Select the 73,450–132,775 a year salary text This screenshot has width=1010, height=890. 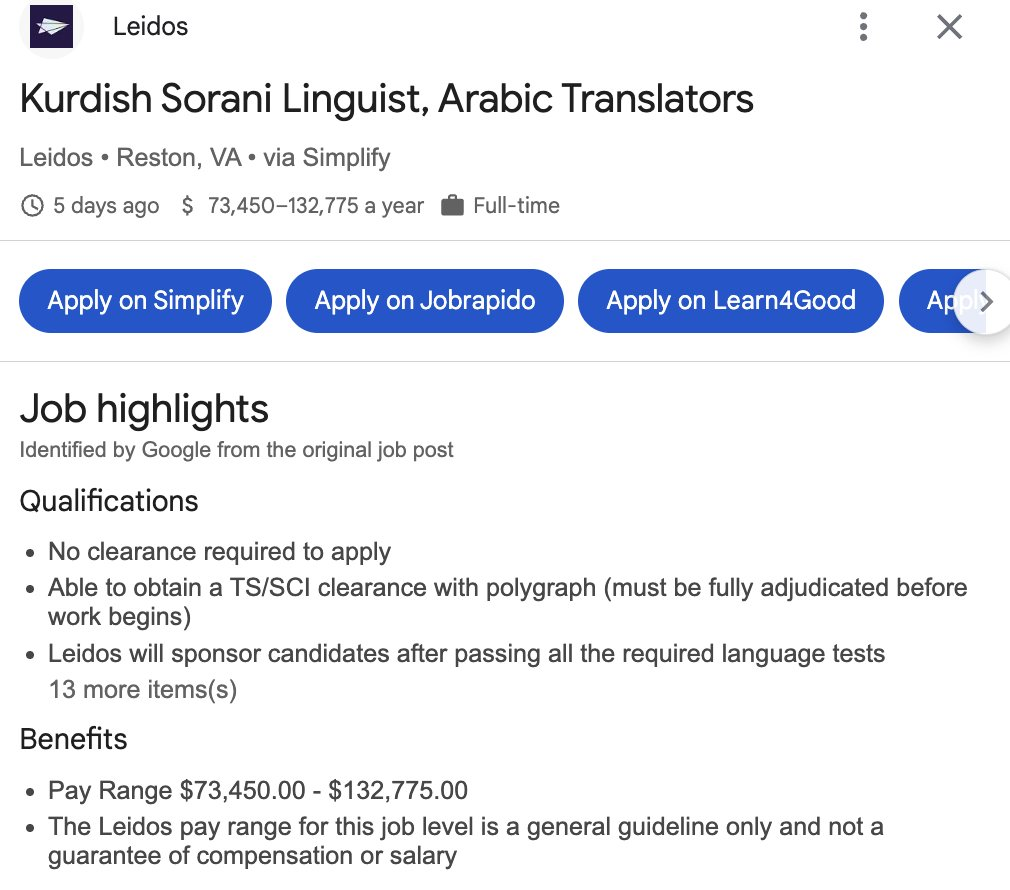[315, 206]
